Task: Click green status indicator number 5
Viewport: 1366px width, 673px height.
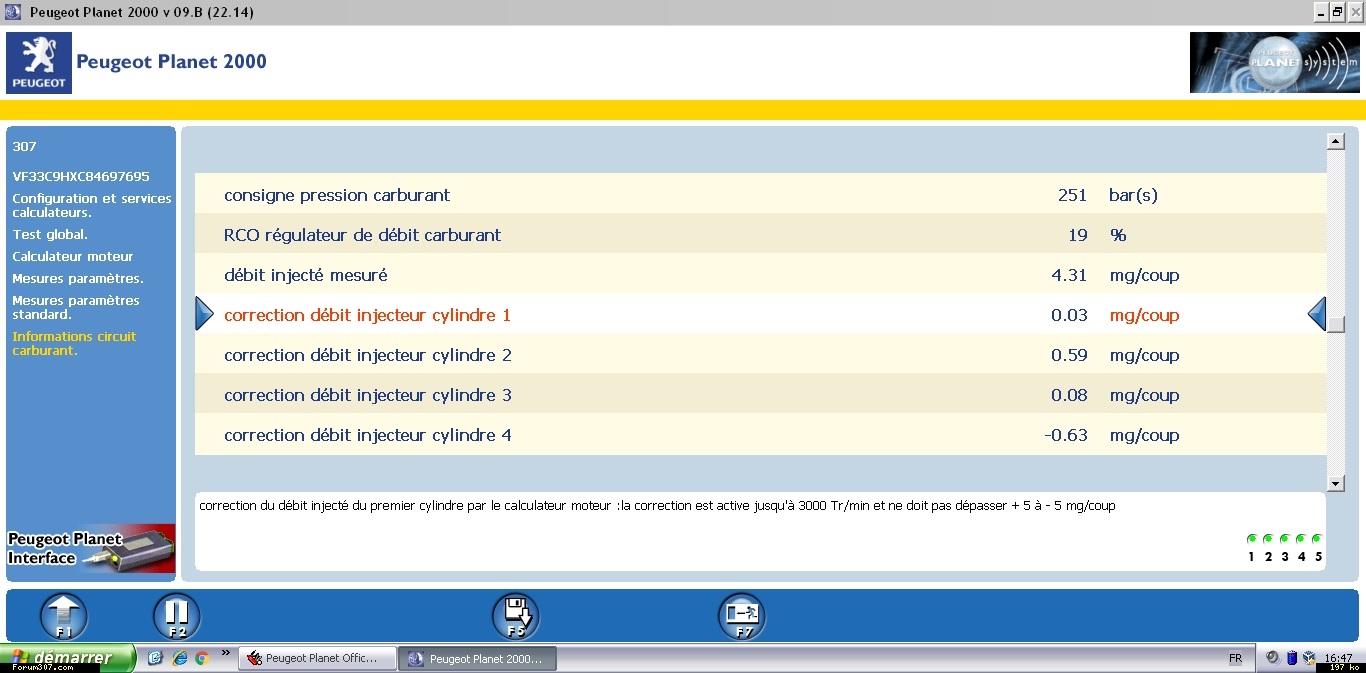Action: (1317, 539)
